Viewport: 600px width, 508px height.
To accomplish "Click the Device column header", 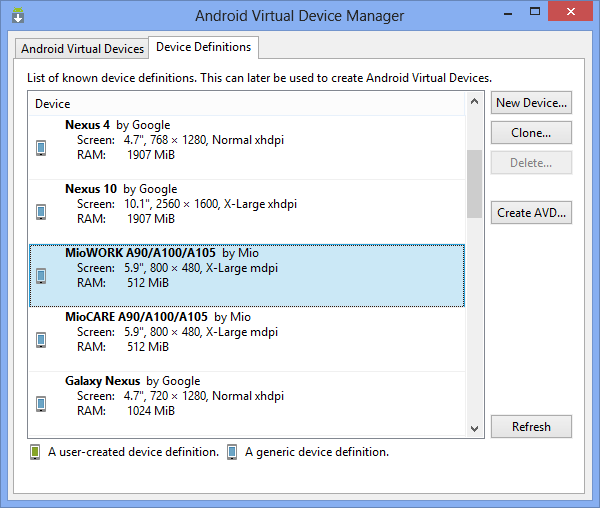I will (x=247, y=104).
